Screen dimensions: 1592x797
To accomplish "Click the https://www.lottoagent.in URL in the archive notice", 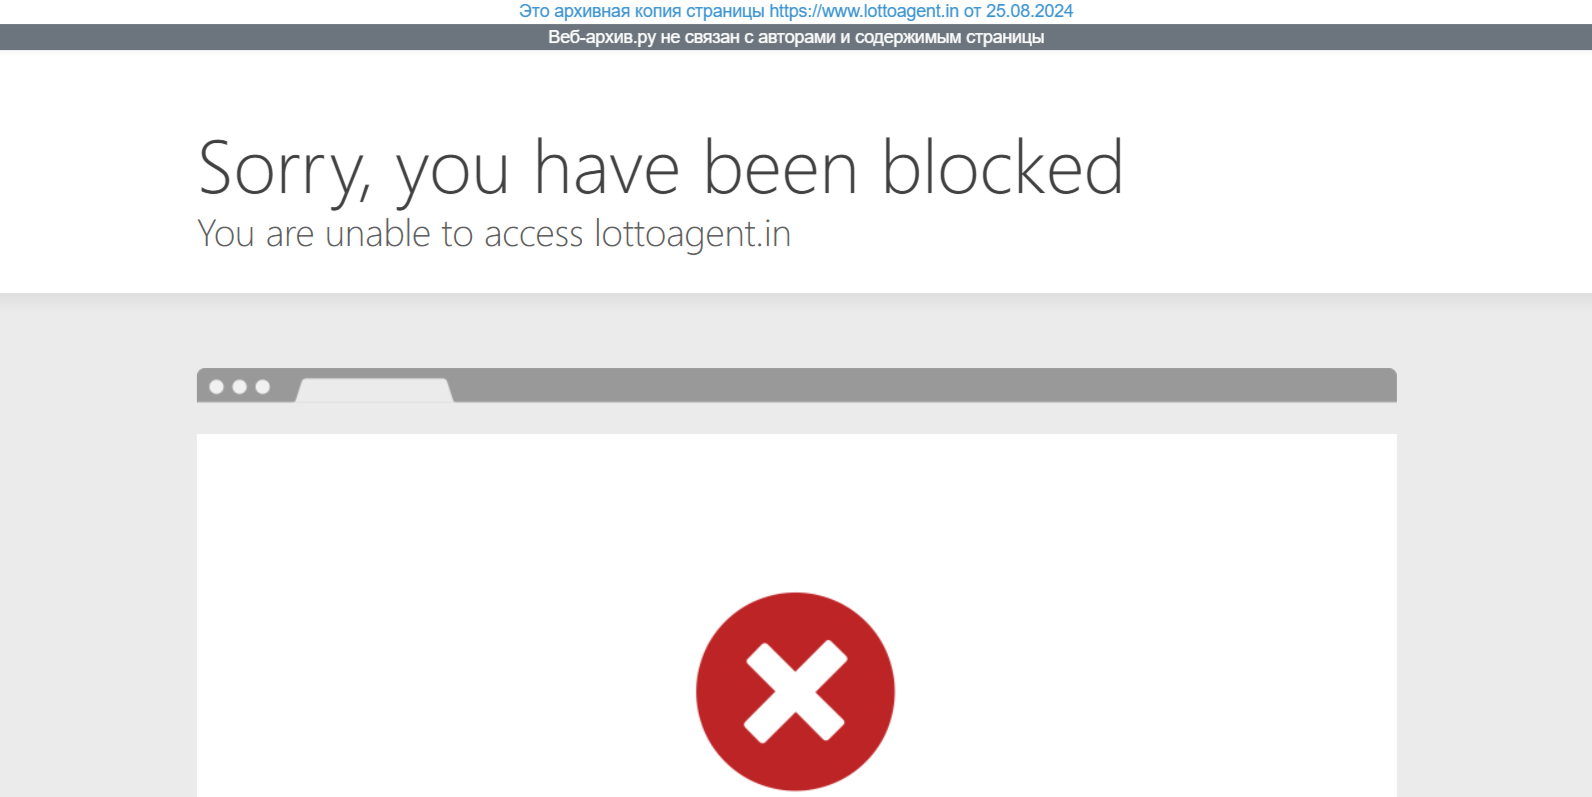I will (864, 11).
